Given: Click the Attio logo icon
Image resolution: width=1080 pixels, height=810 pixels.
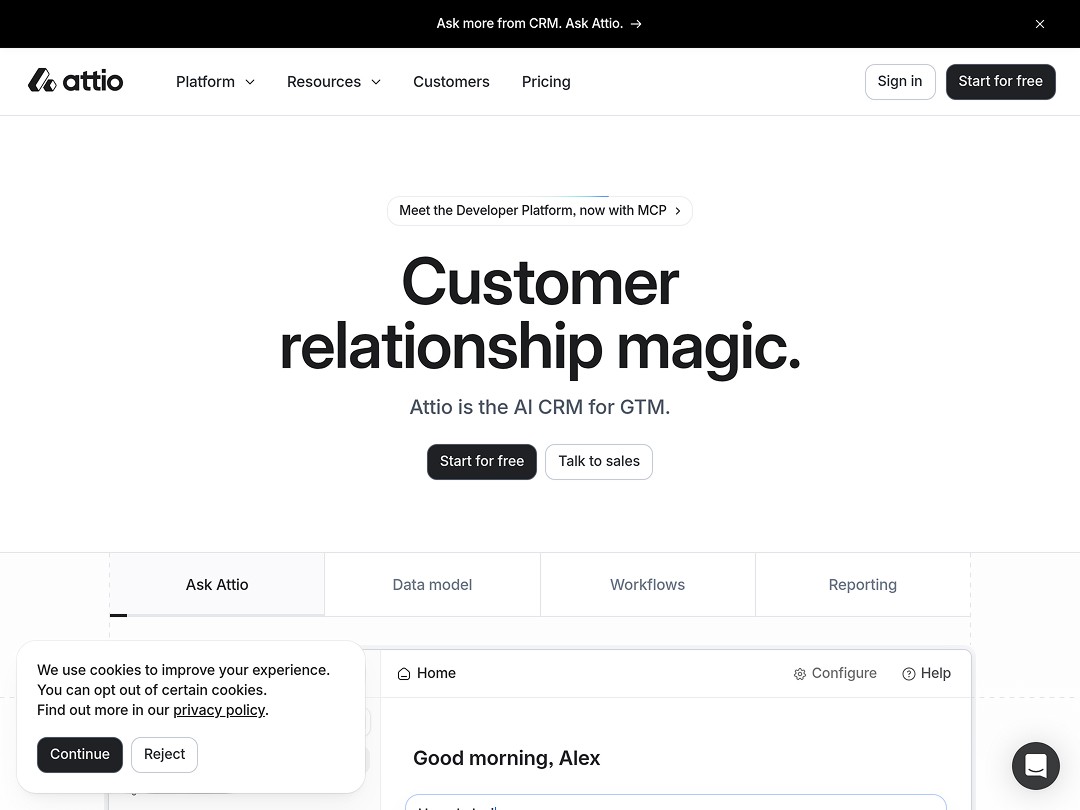Looking at the screenshot, I should 41,80.
